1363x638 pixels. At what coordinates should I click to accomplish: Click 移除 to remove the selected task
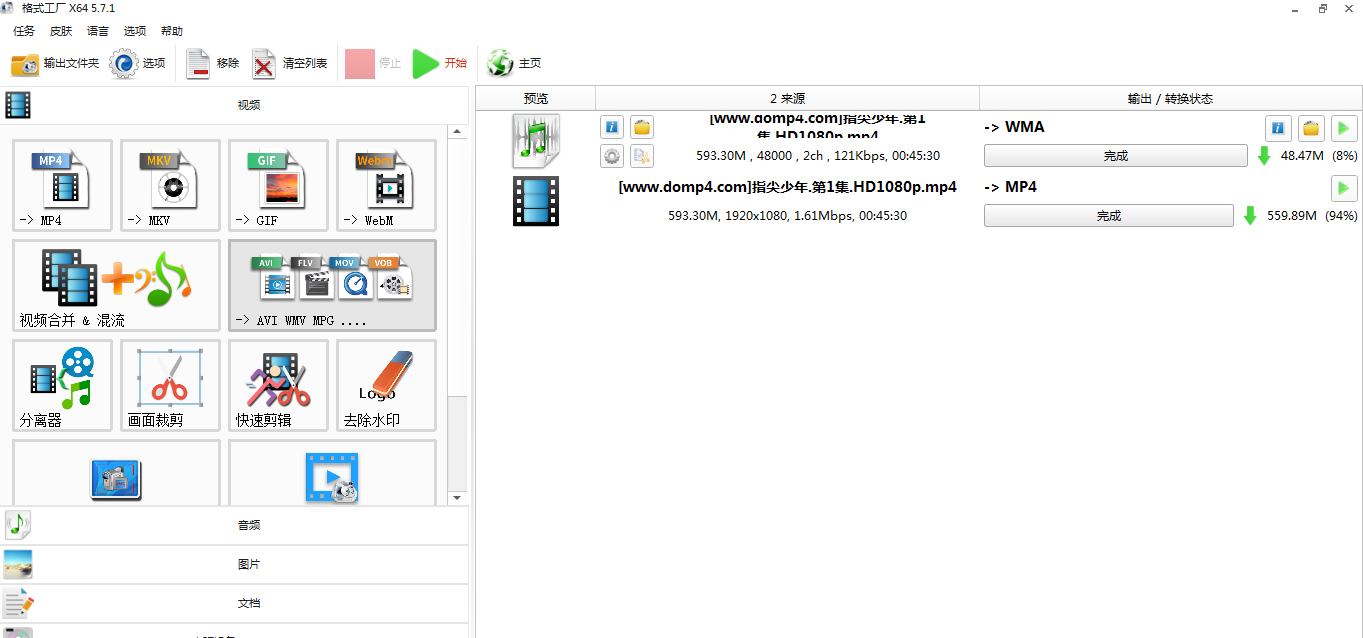point(213,64)
